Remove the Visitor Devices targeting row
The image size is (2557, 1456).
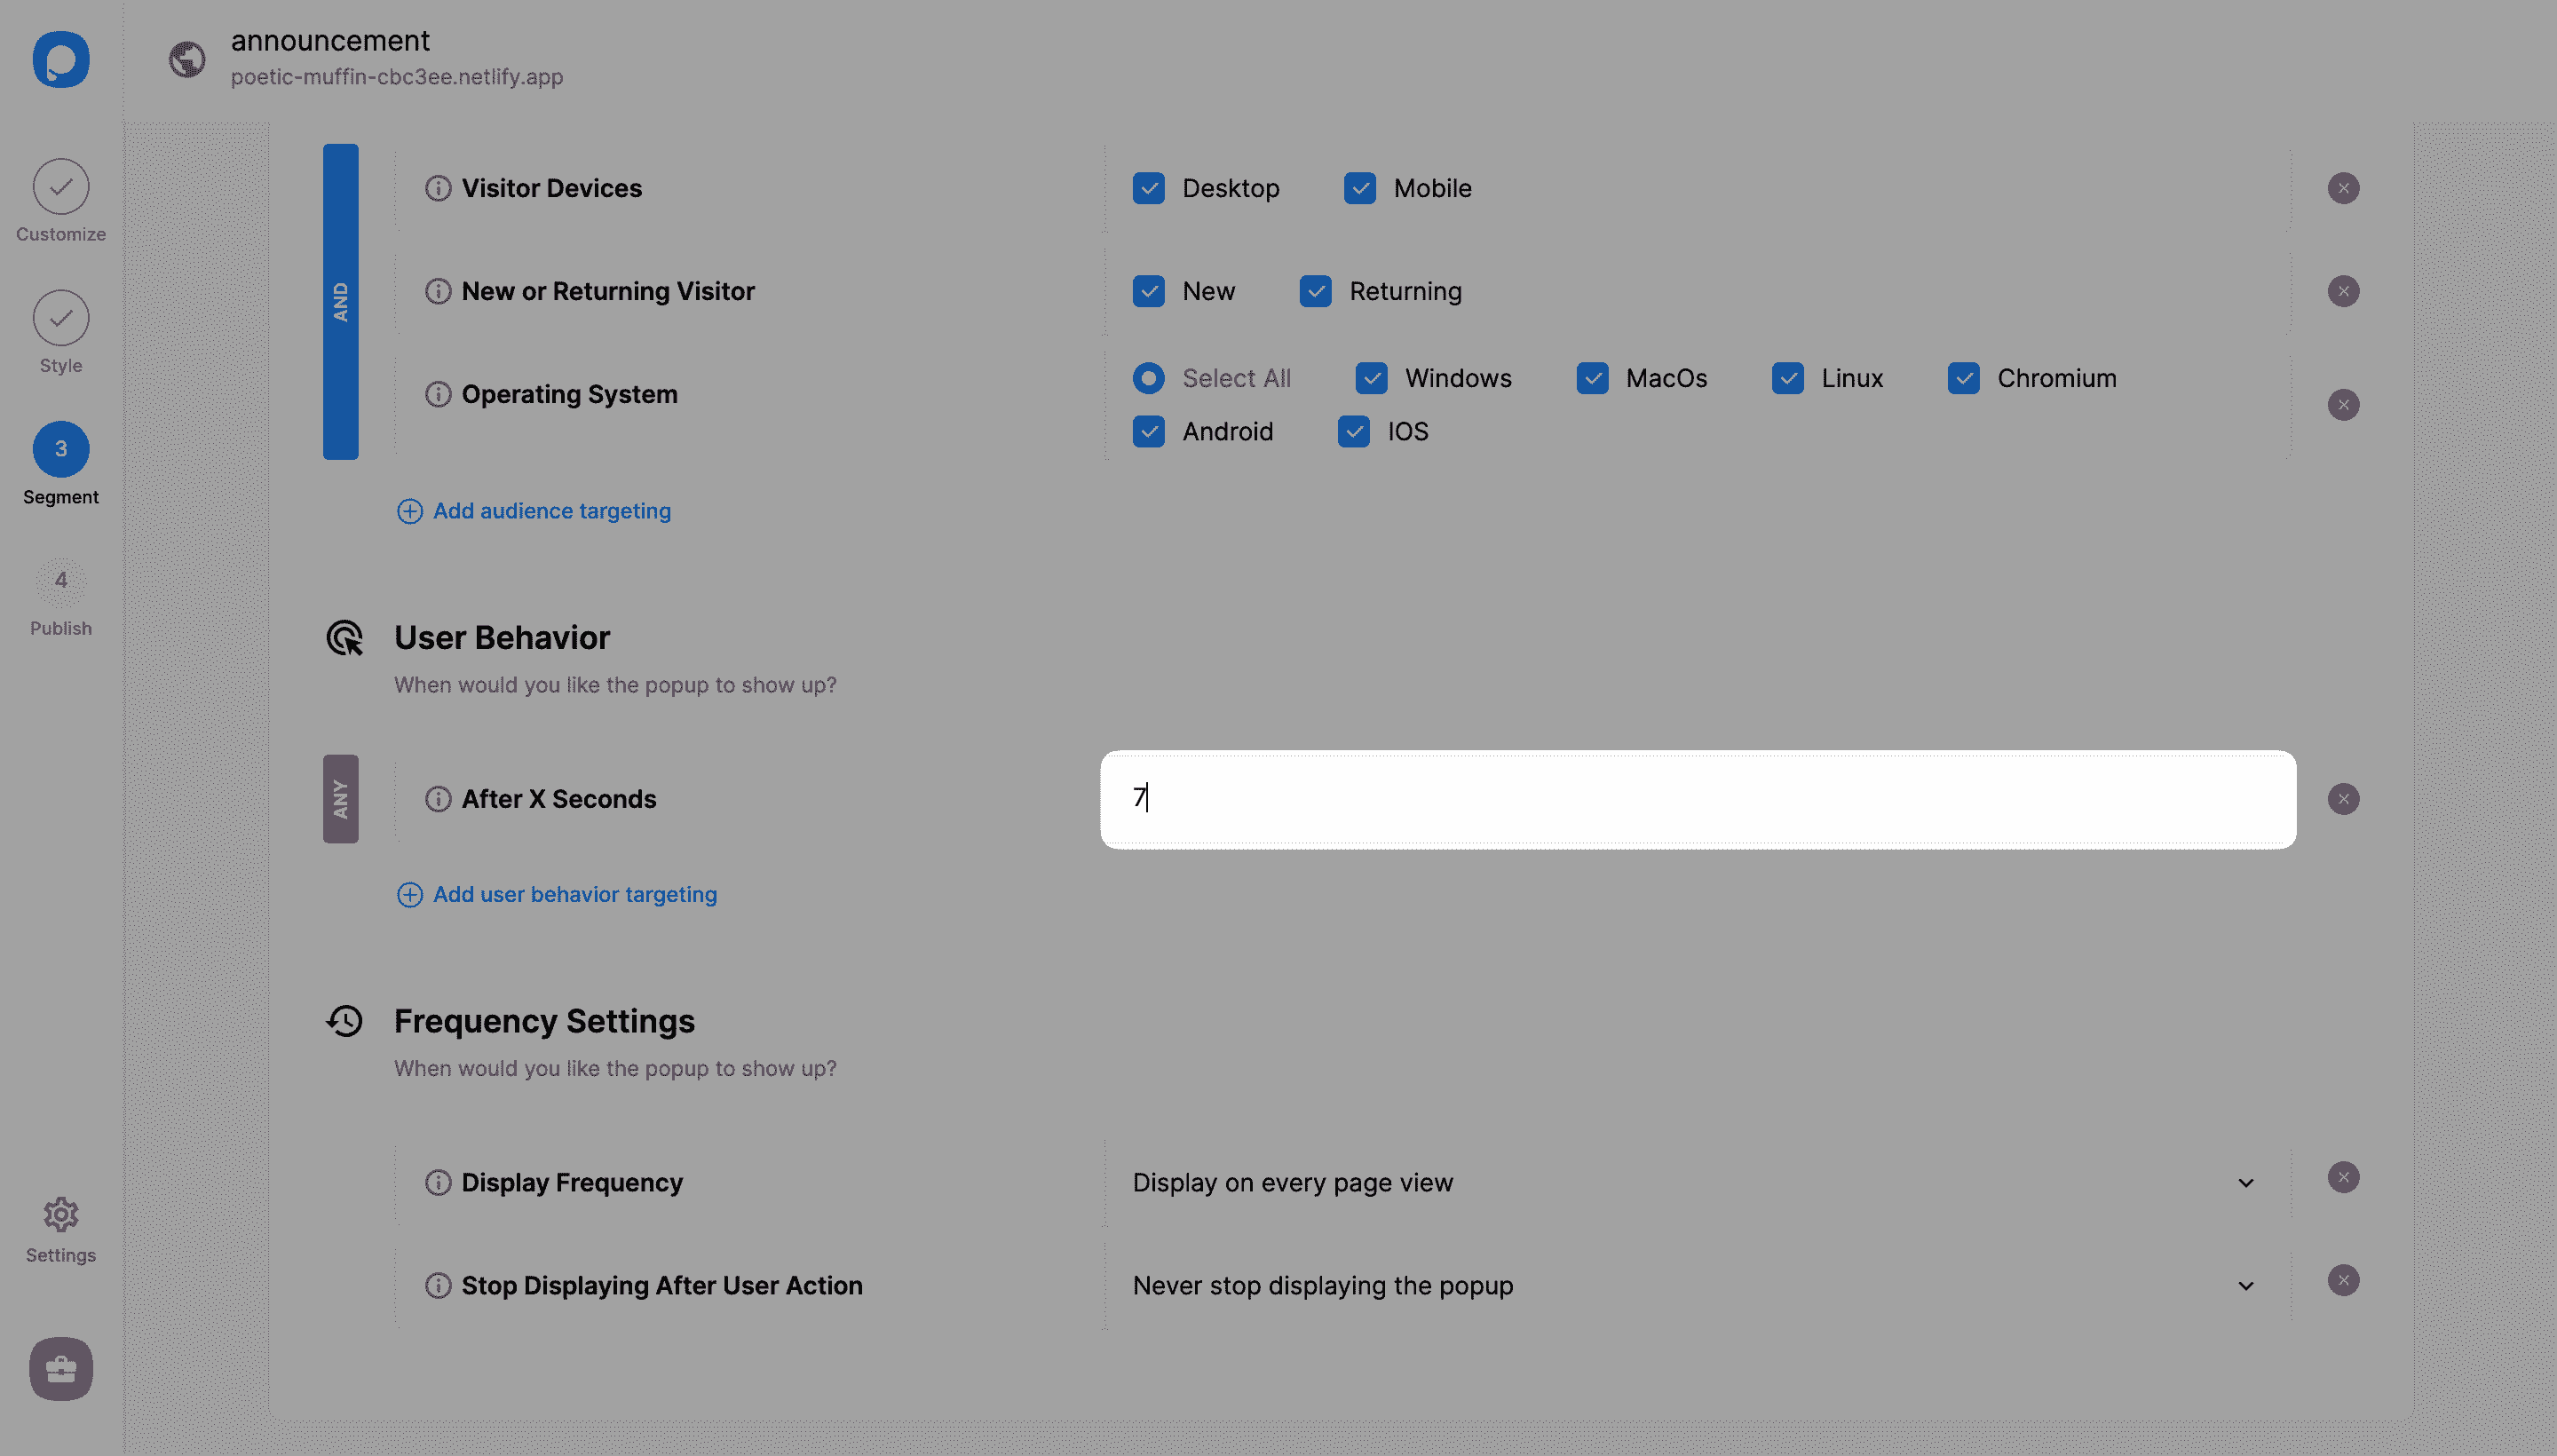pyautogui.click(x=2343, y=188)
